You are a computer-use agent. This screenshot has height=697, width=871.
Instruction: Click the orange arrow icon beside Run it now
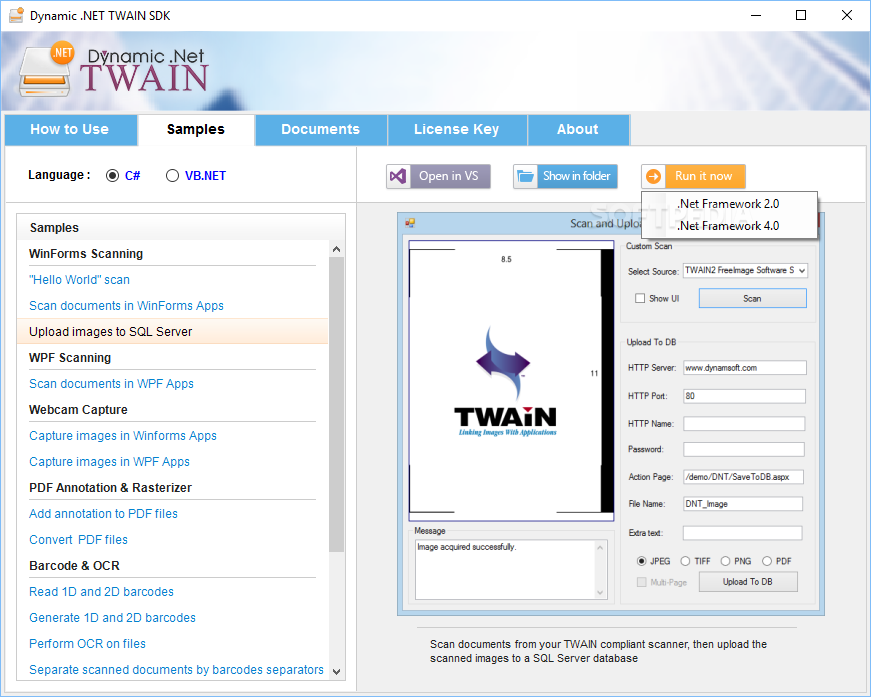654,177
